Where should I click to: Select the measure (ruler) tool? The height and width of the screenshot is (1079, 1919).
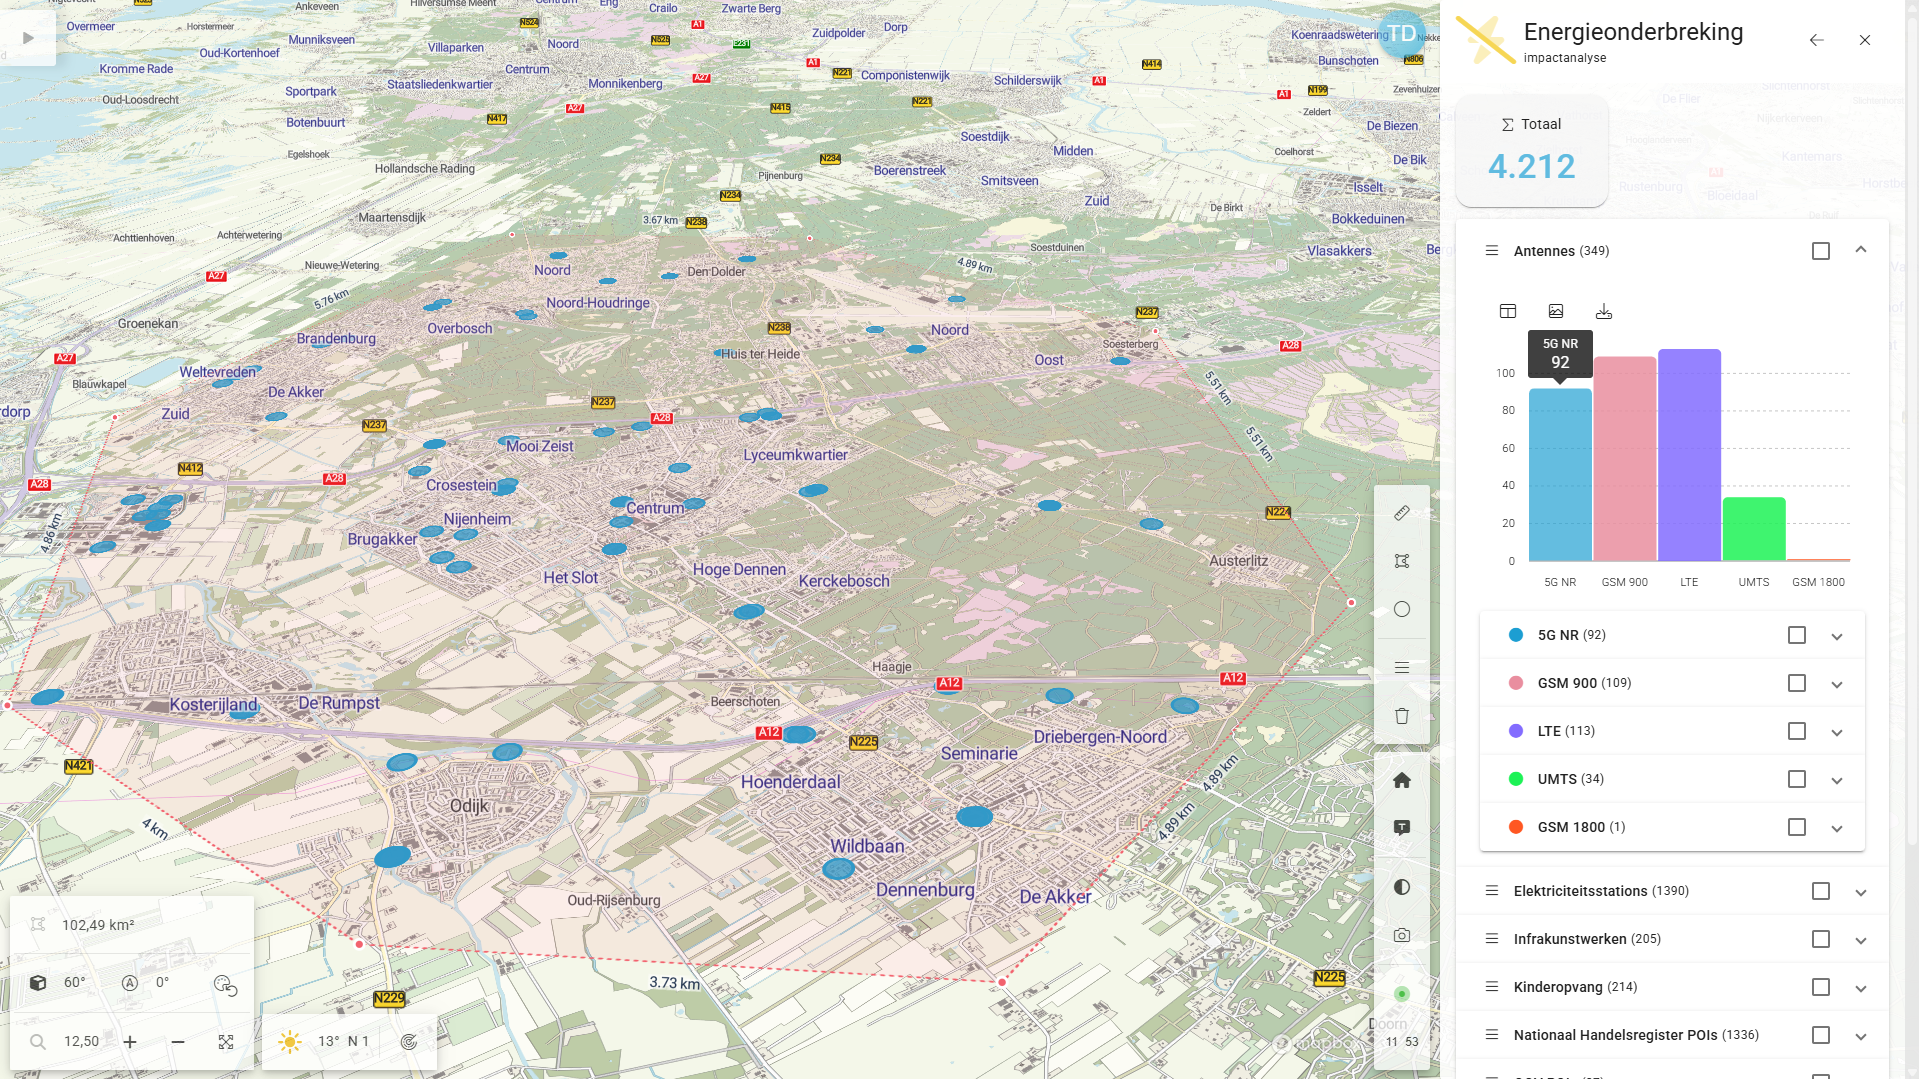[1401, 513]
